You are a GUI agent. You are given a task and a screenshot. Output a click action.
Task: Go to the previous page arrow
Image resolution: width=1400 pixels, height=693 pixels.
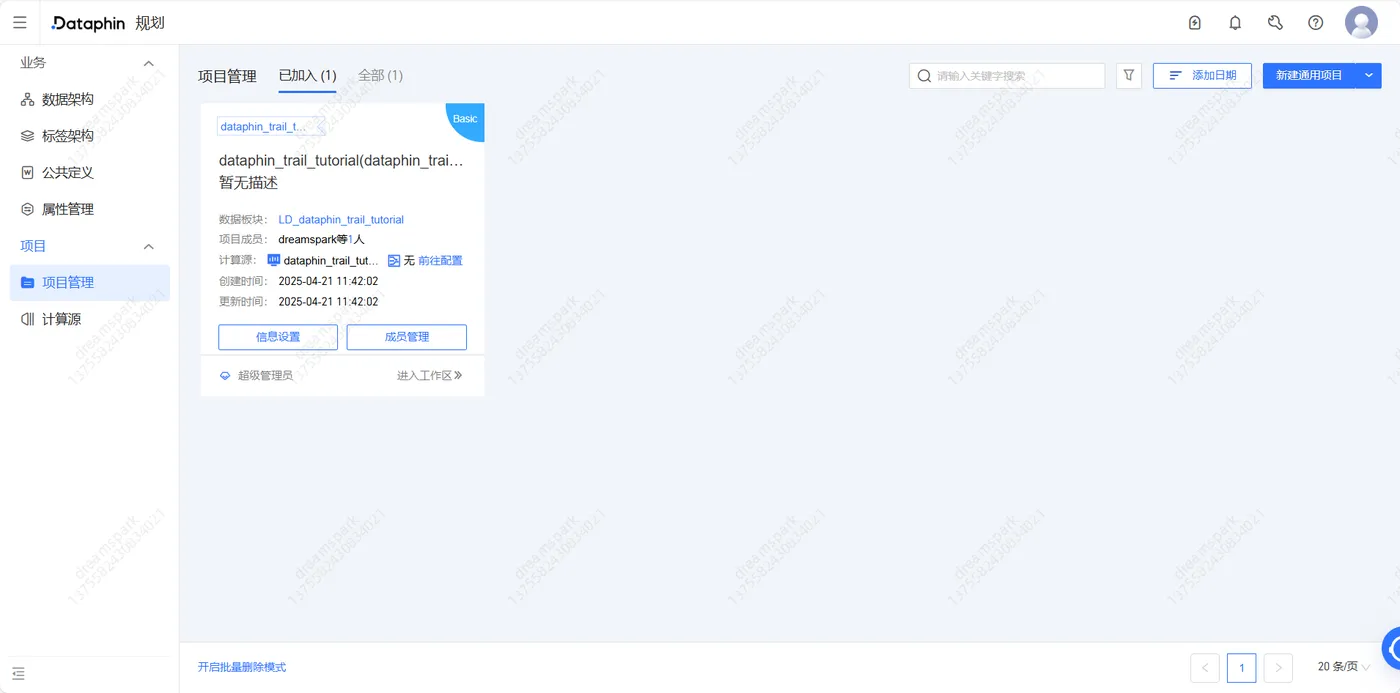click(x=1205, y=668)
